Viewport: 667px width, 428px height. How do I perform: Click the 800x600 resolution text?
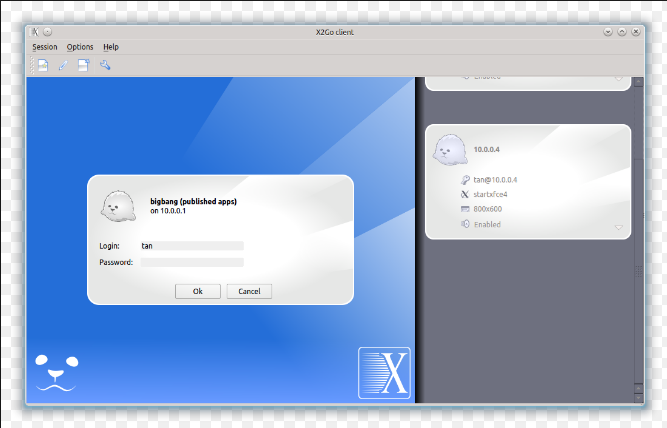(x=487, y=209)
